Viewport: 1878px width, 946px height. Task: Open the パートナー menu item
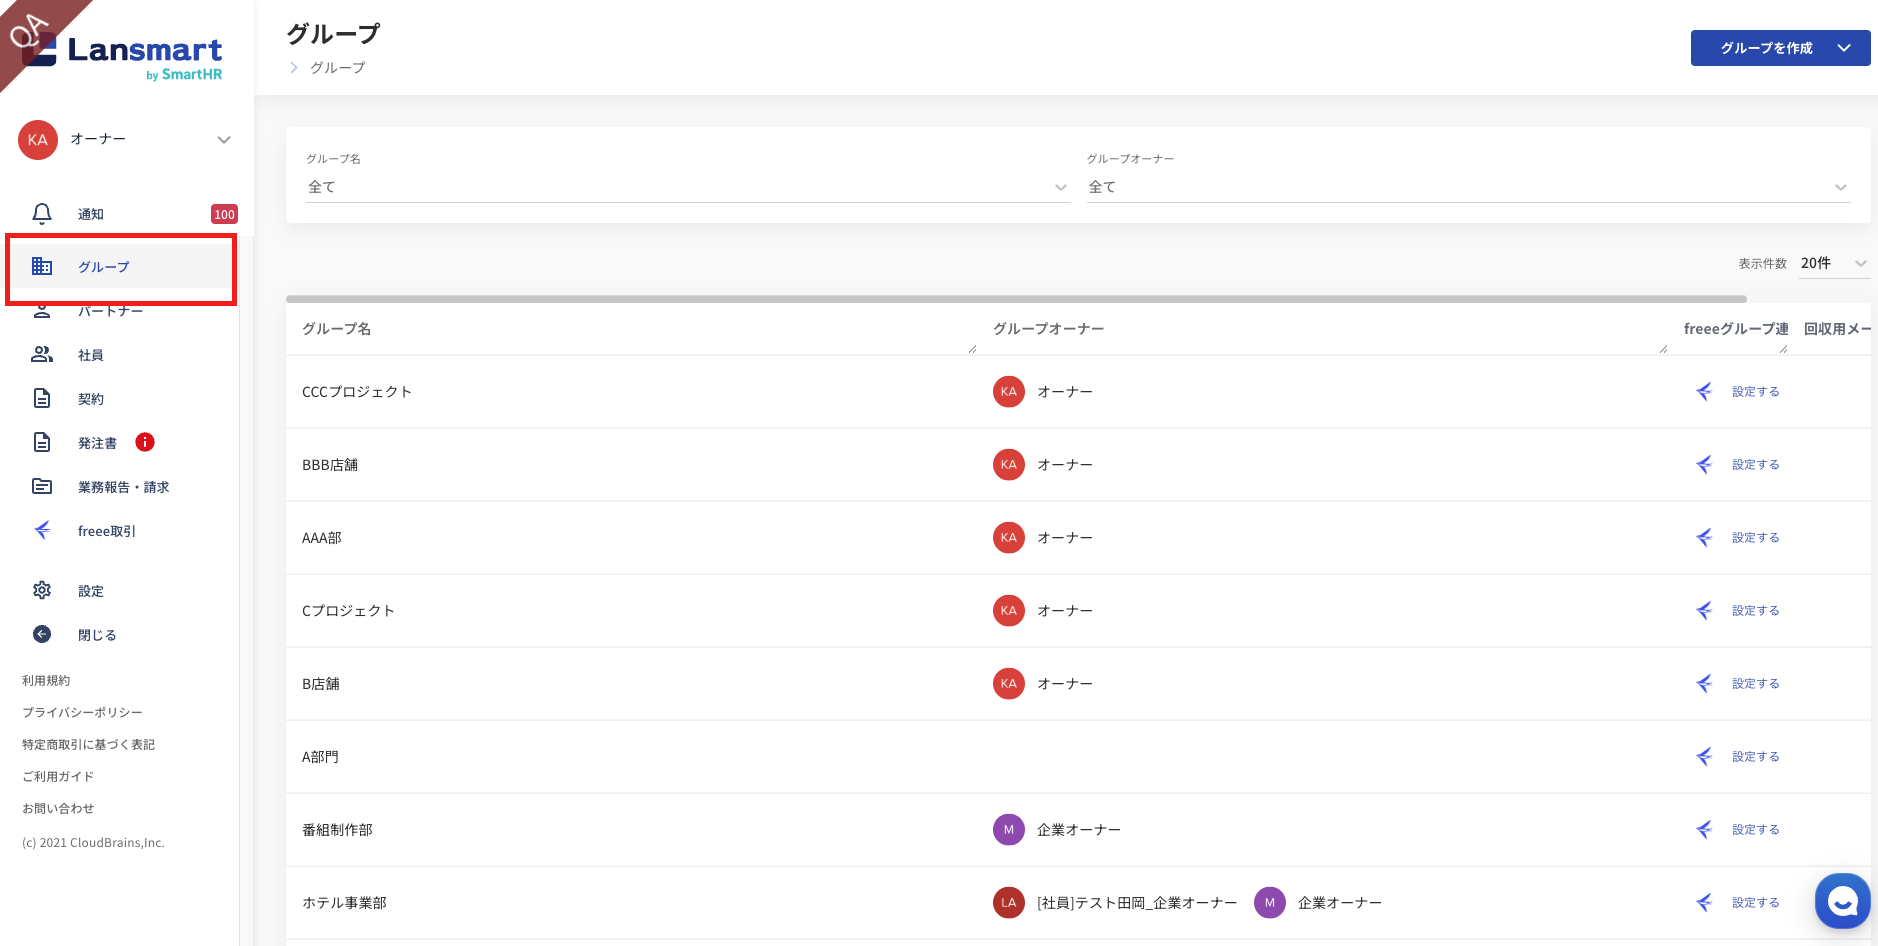pyautogui.click(x=111, y=312)
